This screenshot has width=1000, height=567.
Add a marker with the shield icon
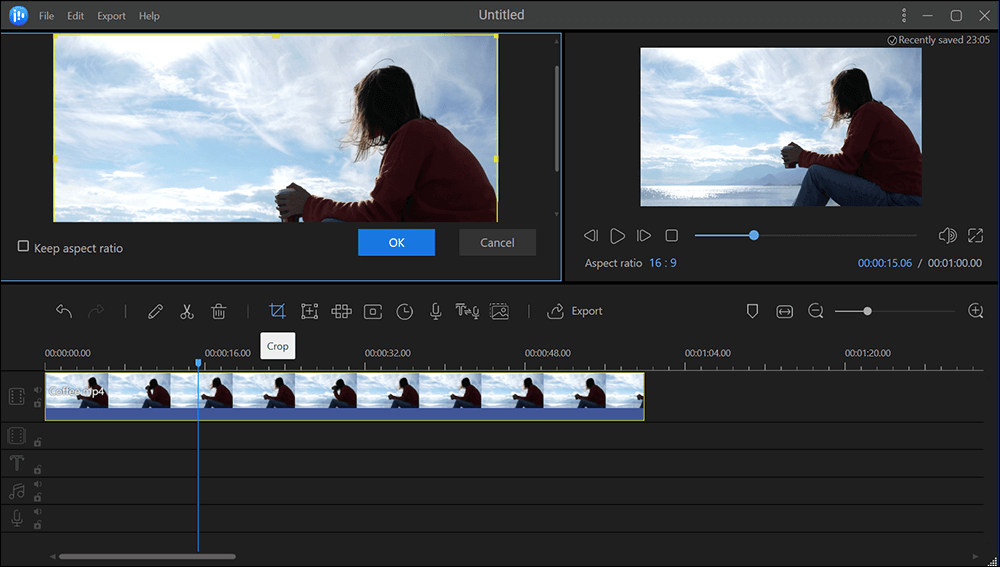click(753, 311)
